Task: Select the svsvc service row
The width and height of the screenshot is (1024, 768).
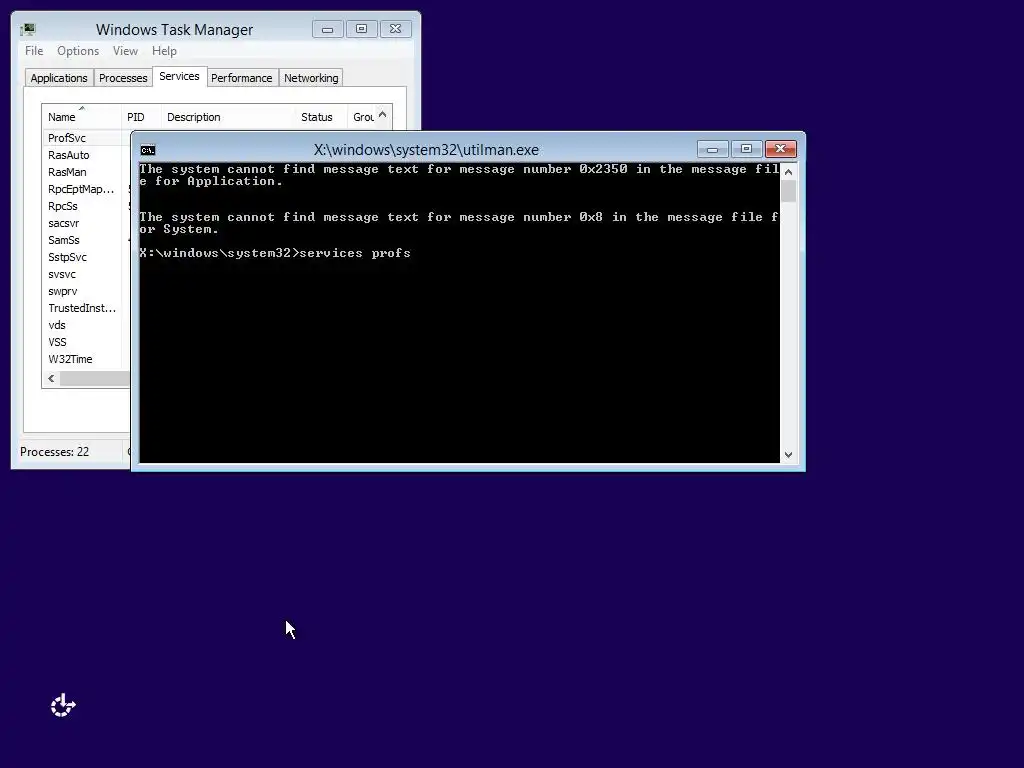Action: pyautogui.click(x=86, y=274)
